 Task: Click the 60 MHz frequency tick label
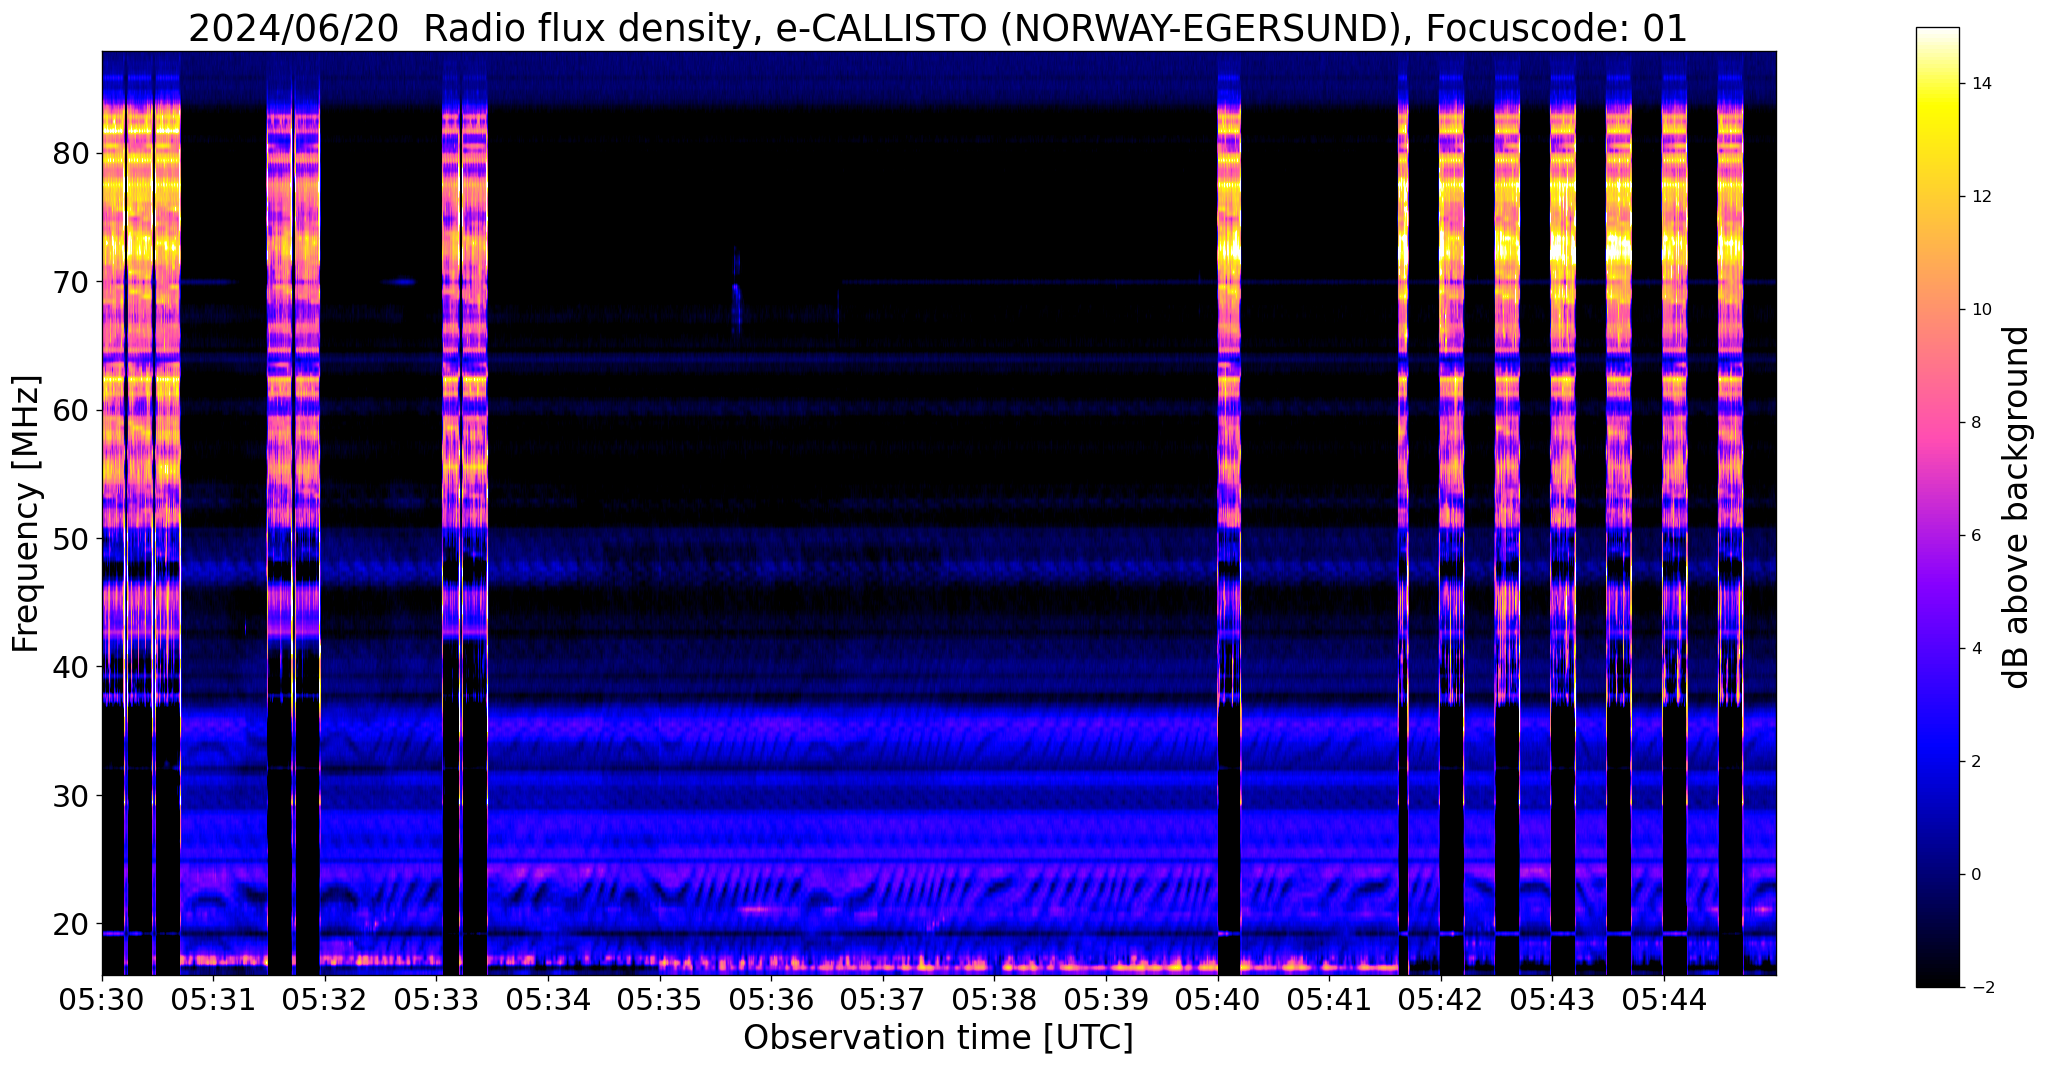point(72,410)
